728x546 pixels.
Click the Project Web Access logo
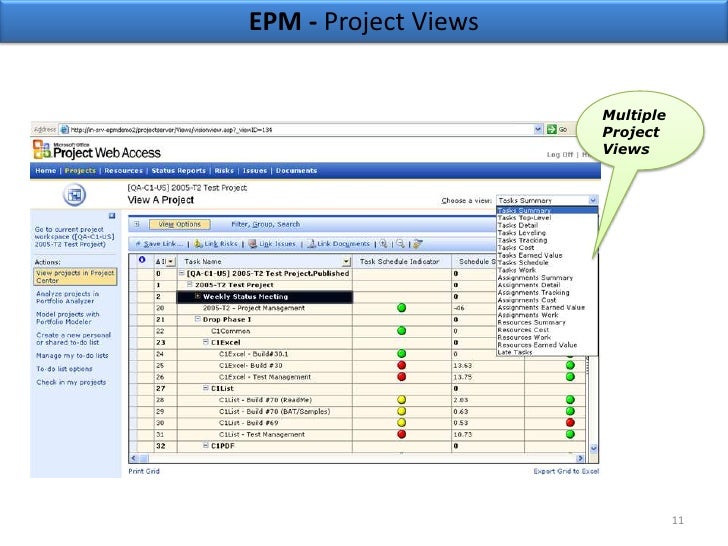coord(97,150)
